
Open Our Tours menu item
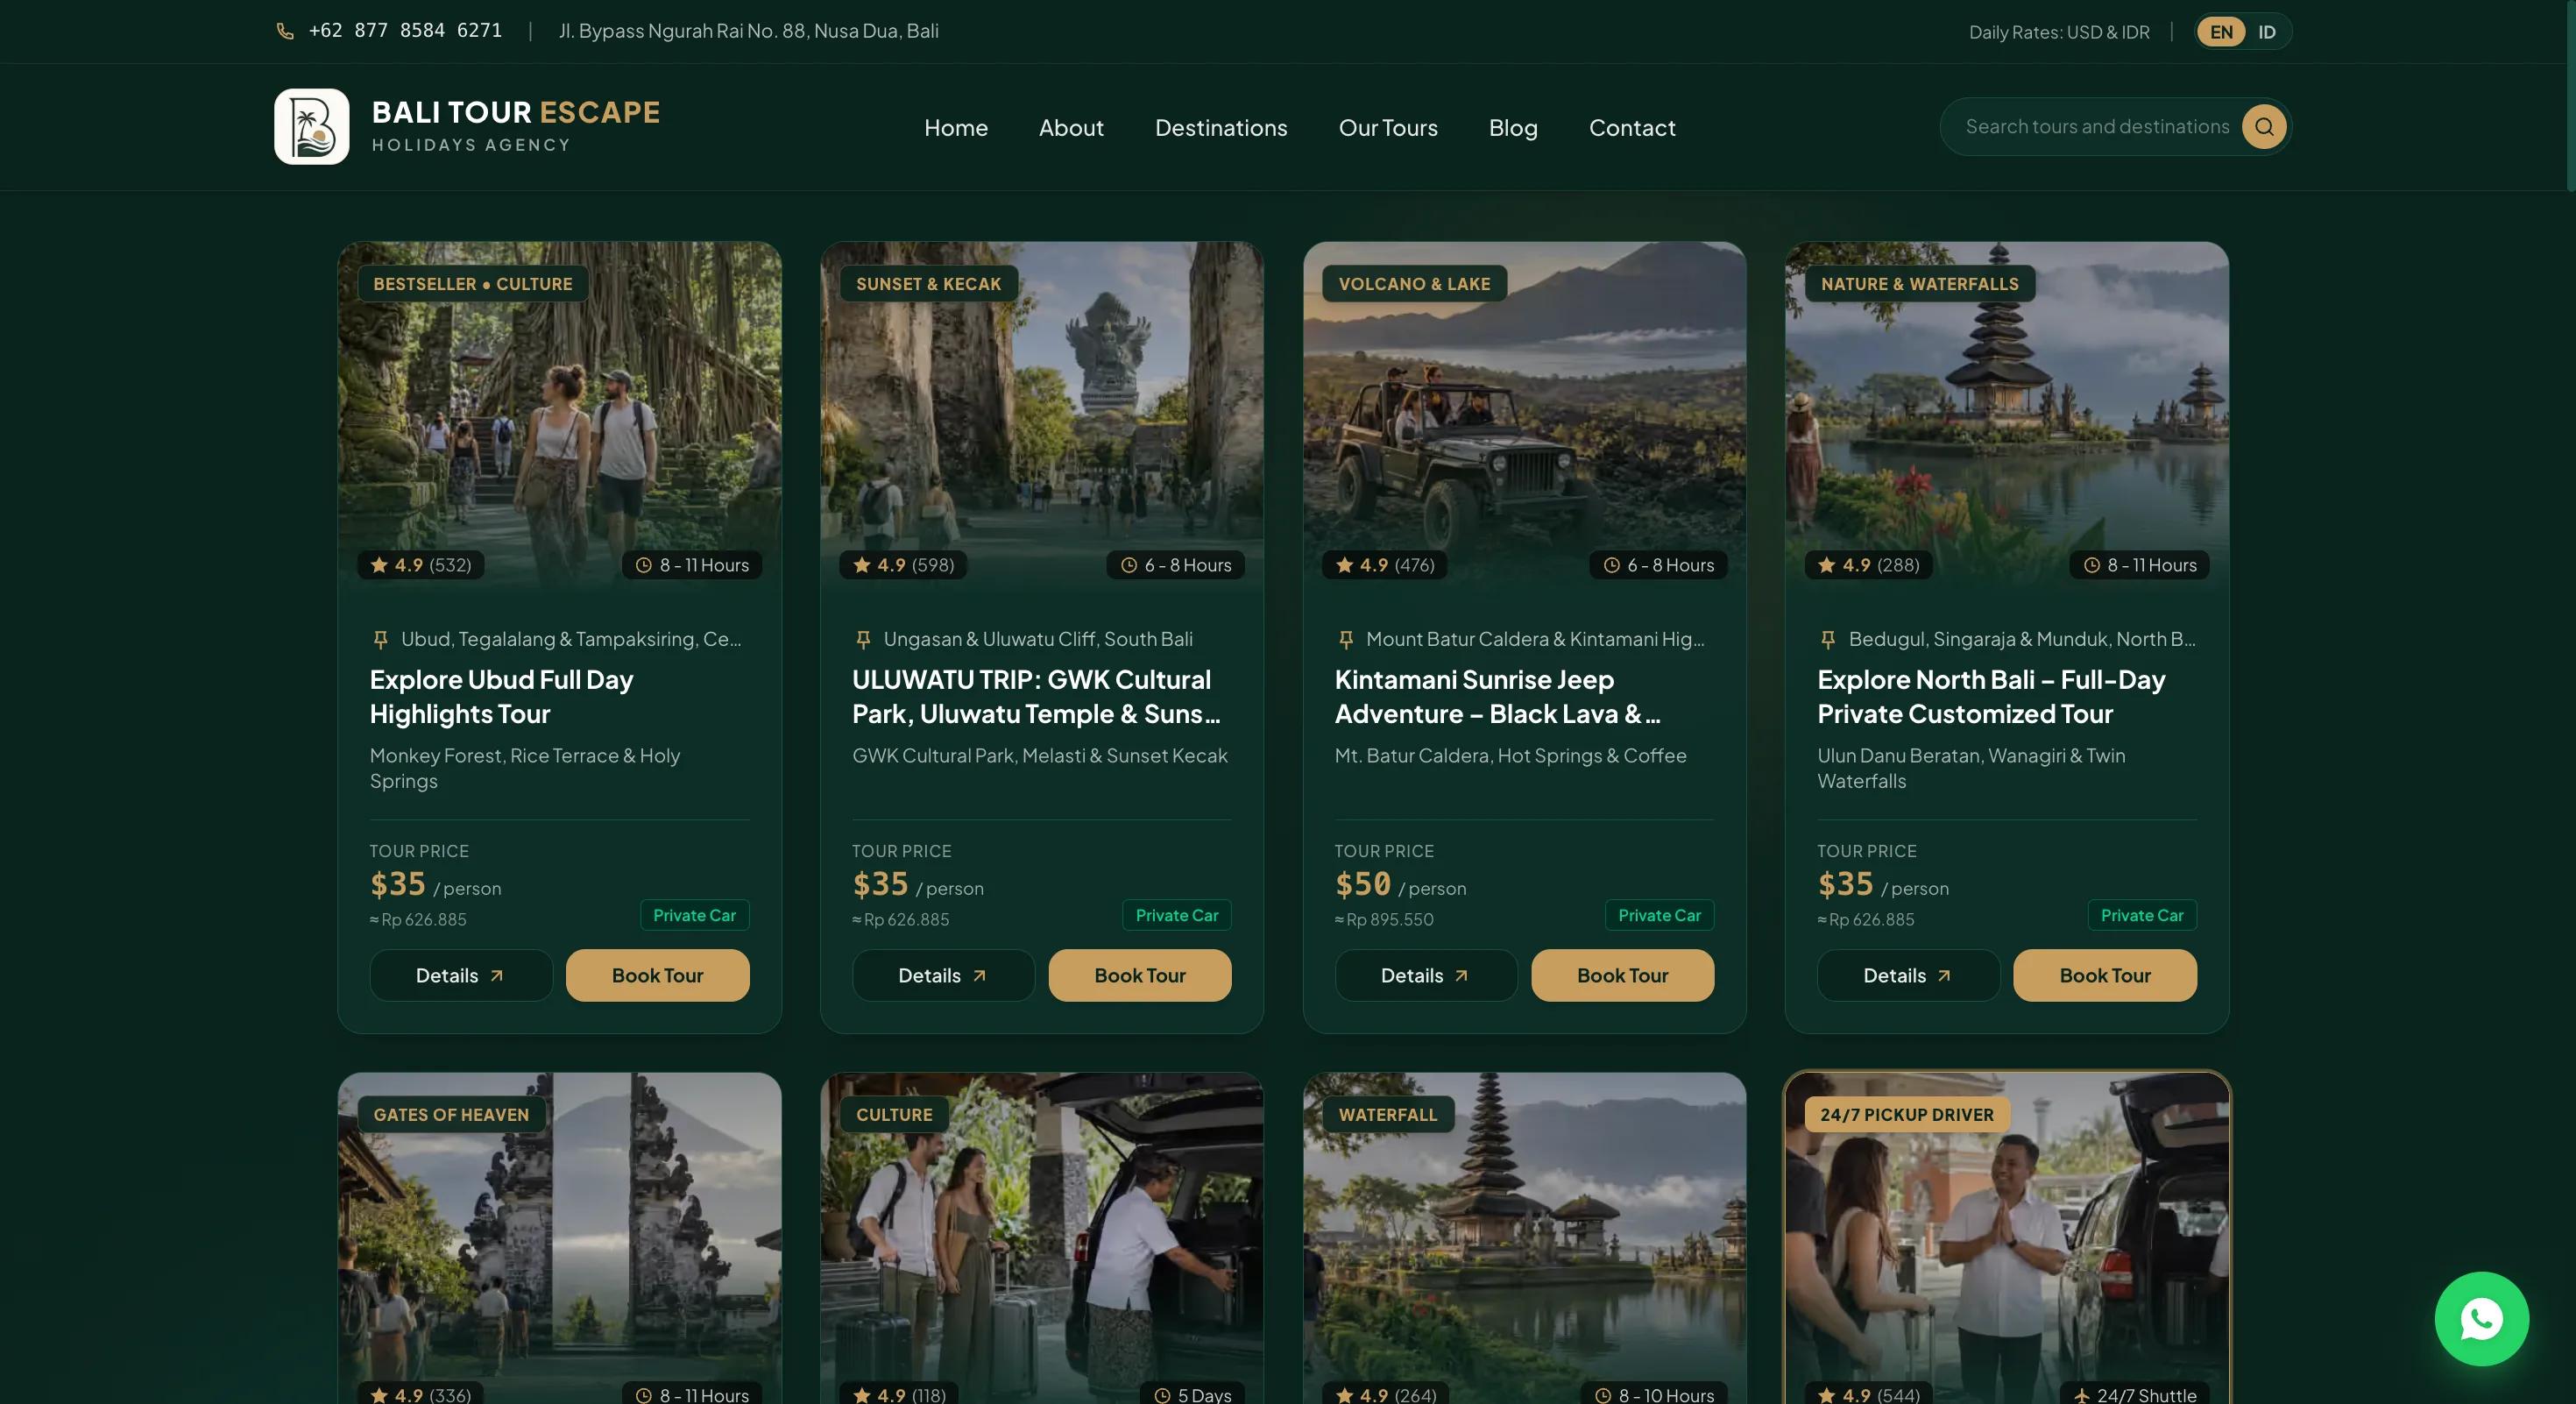click(1387, 128)
